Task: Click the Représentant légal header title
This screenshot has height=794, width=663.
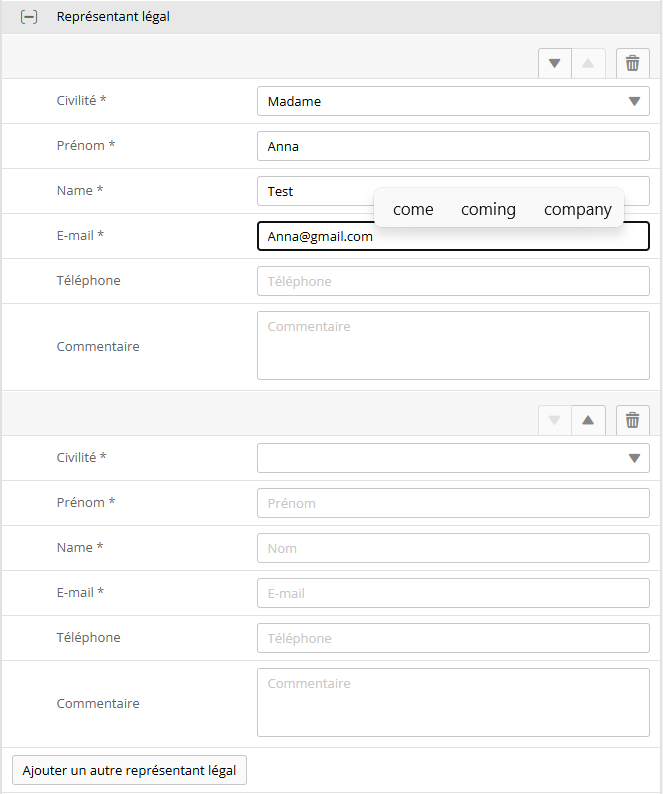Action: [113, 17]
